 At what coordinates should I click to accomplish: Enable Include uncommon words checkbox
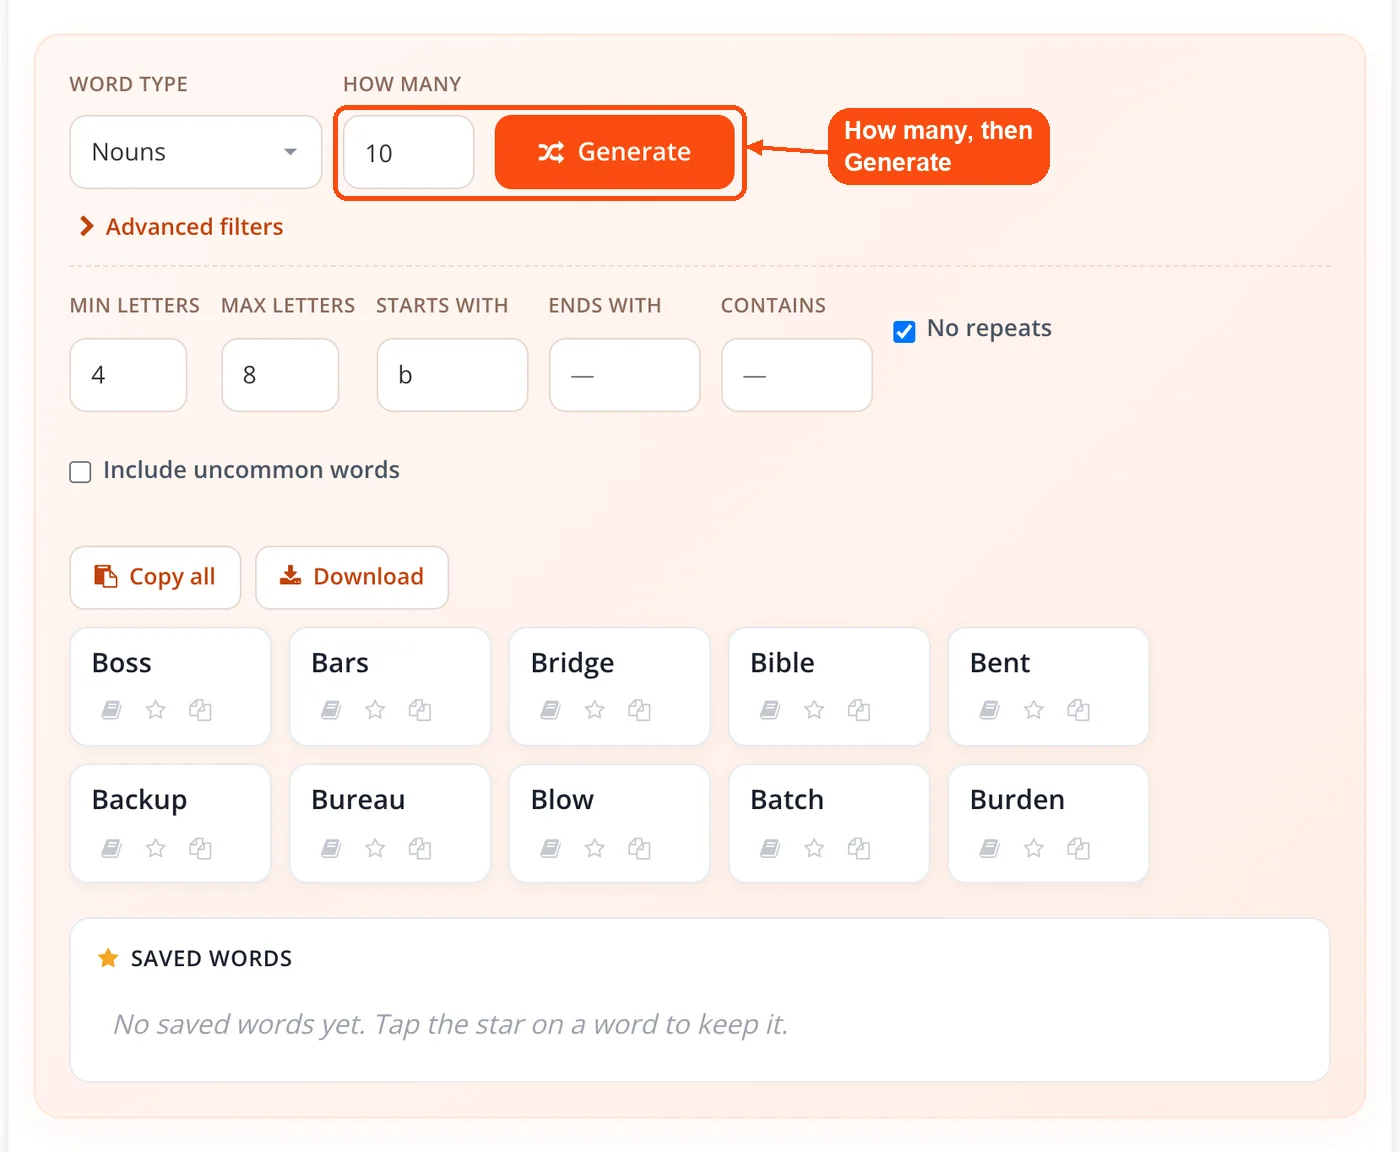(80, 472)
